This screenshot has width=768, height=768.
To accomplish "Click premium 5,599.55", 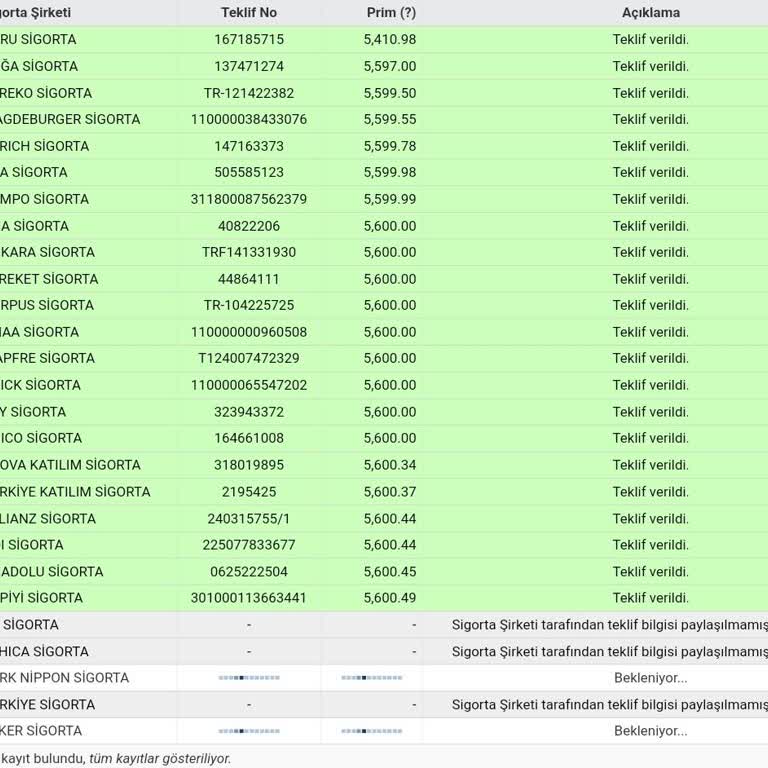I will pyautogui.click(x=390, y=119).
